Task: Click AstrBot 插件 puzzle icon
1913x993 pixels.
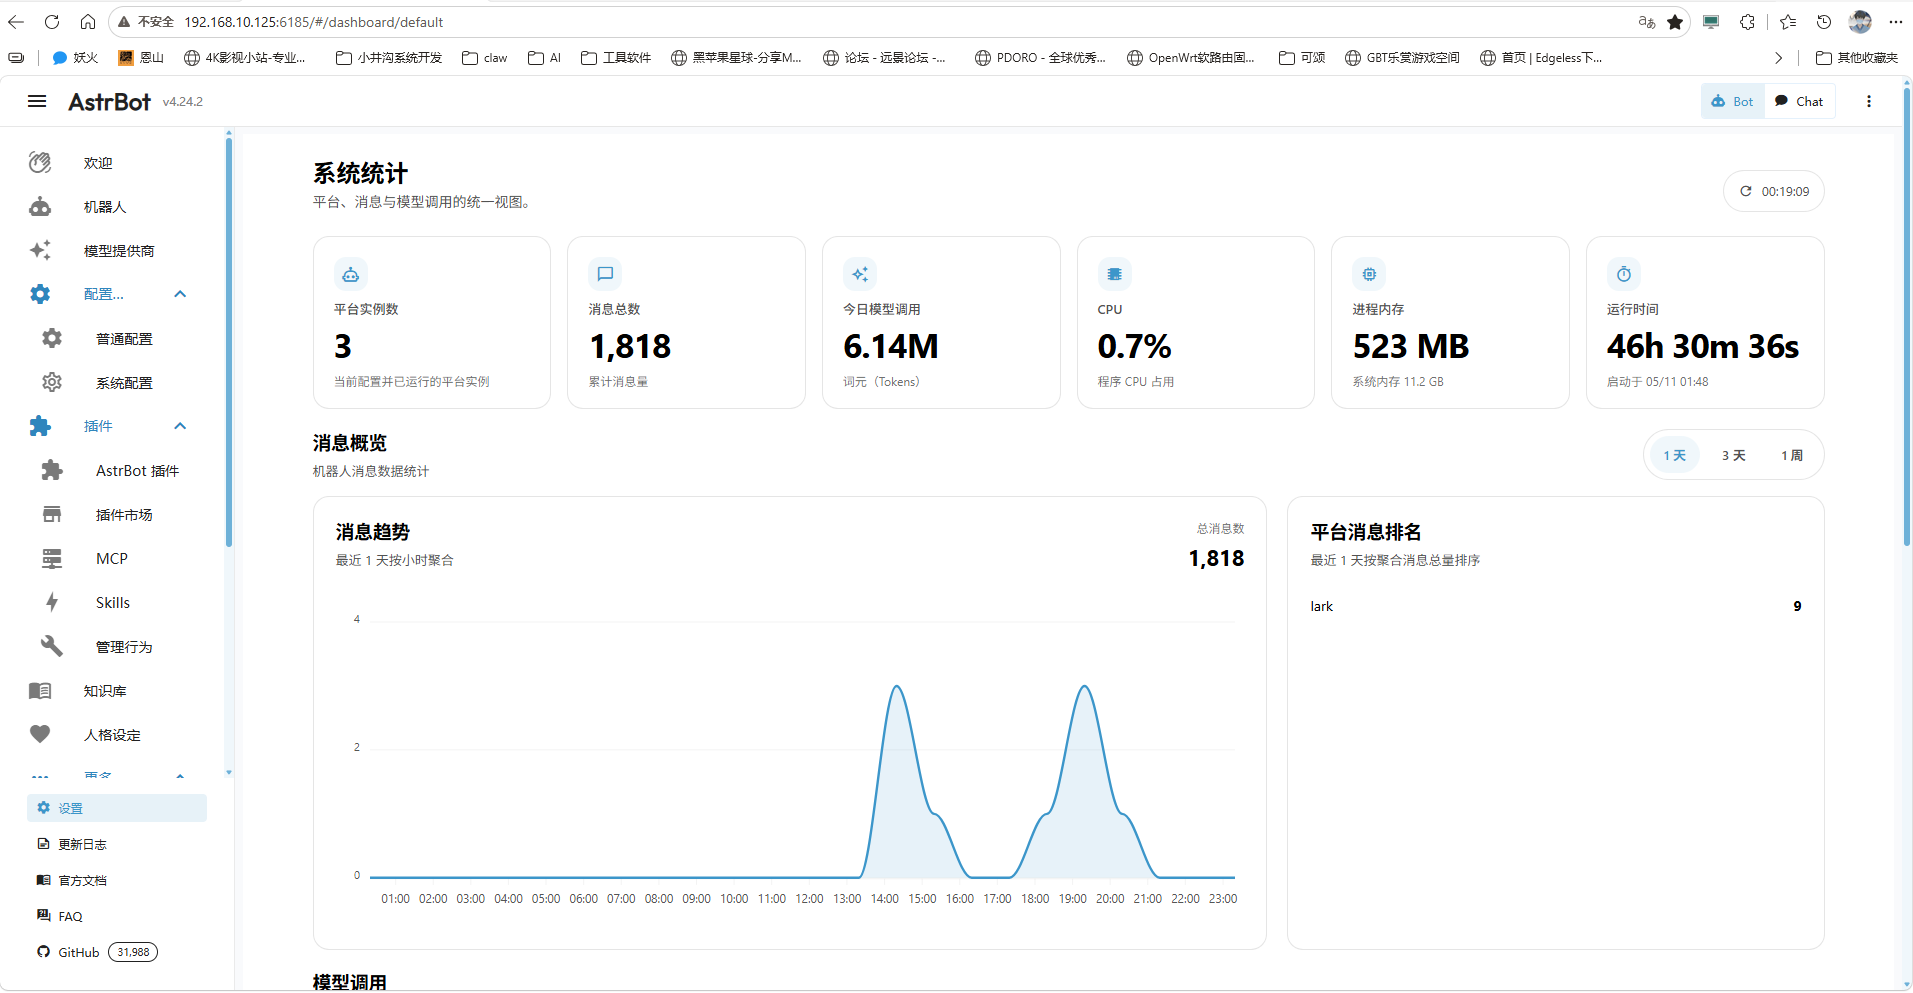Action: [x=52, y=471]
